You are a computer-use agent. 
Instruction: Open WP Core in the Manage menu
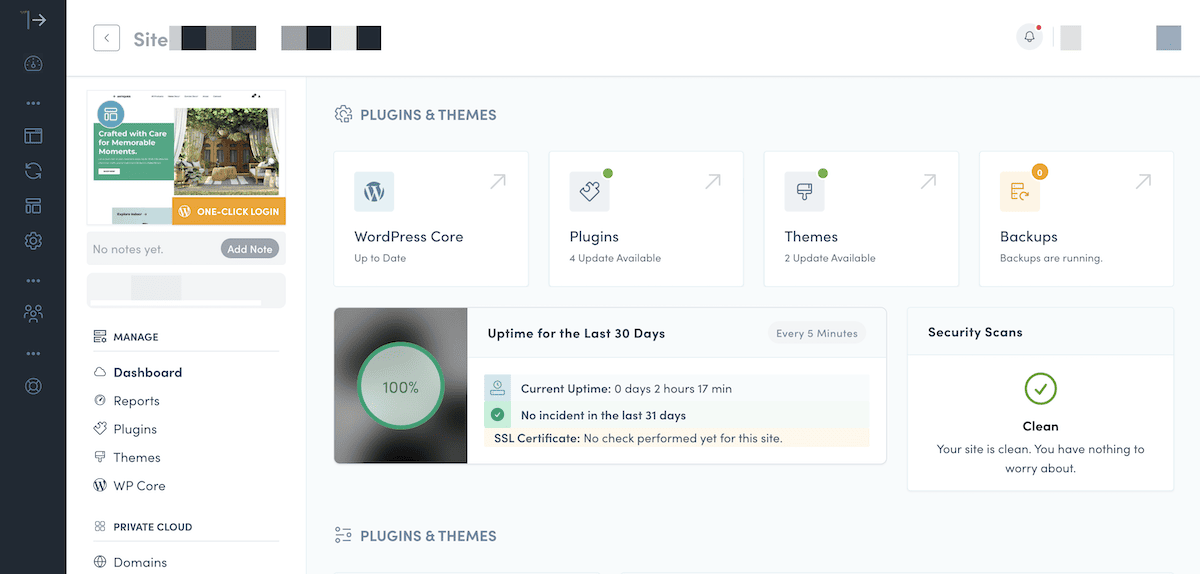pyautogui.click(x=139, y=485)
